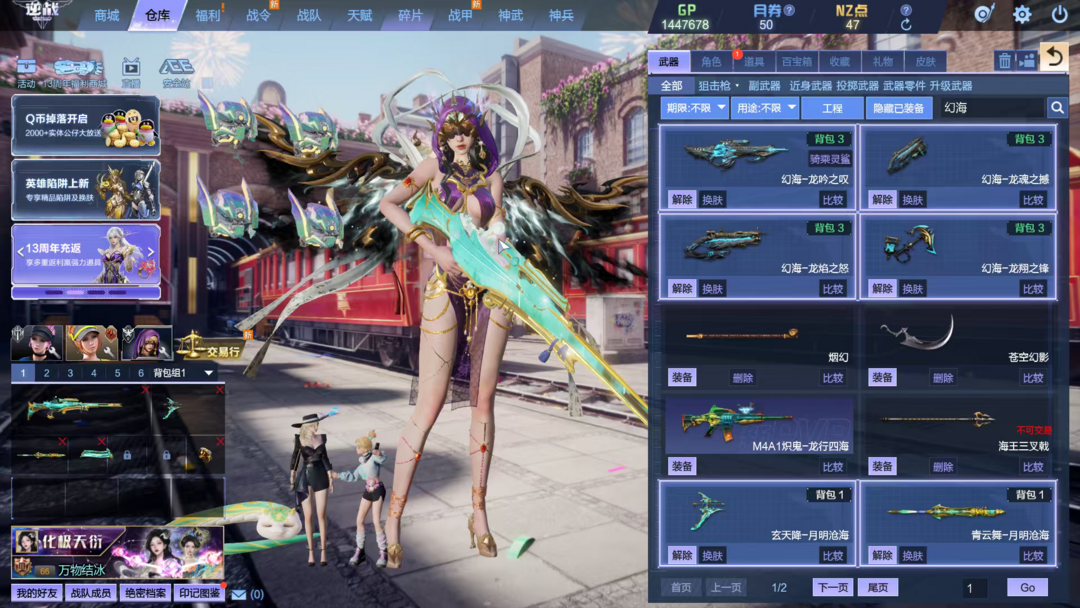Click 换肤 on 幻海-龙魂之撼
Viewport: 1080px width, 608px height.
pos(913,200)
